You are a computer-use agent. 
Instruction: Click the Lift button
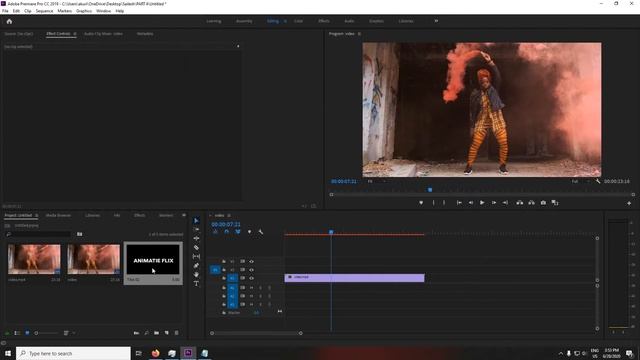[x=520, y=202]
